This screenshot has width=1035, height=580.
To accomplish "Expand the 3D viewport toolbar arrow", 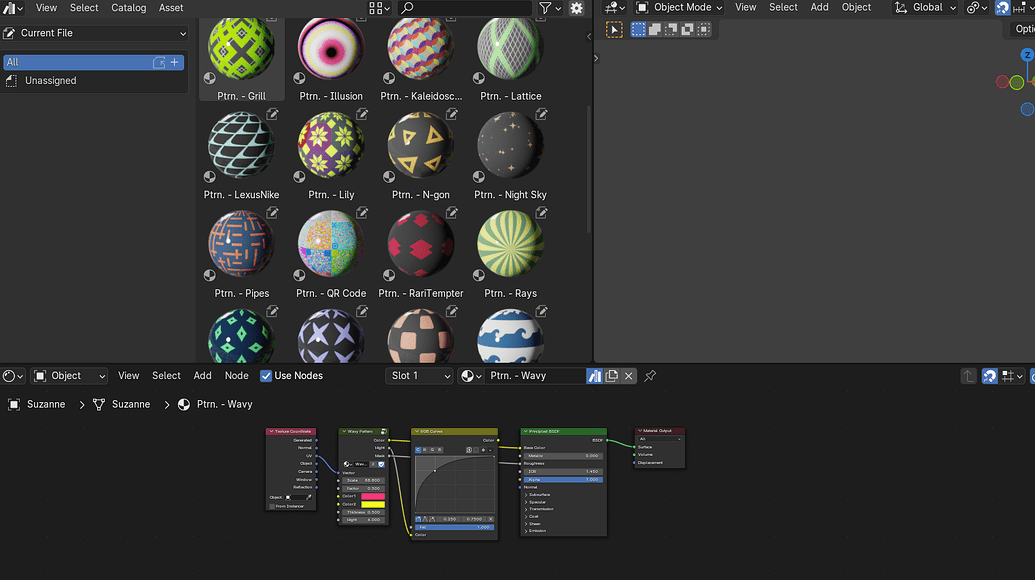I will (597, 58).
